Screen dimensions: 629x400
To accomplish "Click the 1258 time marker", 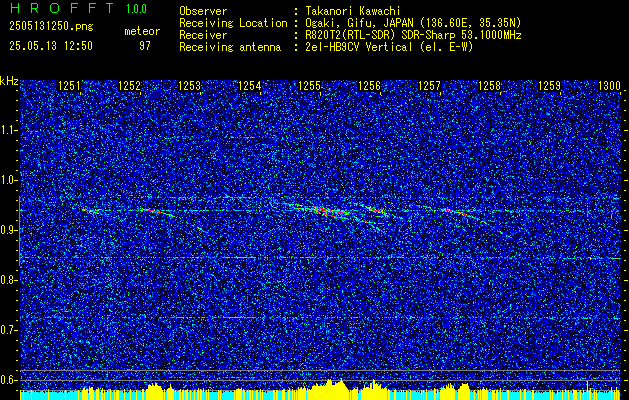I will click(x=489, y=86).
